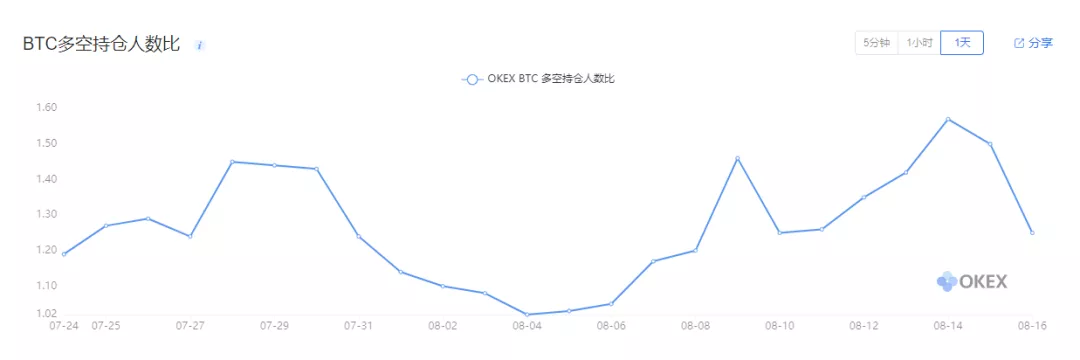Screen dimensions: 1080x360
Task: Click the lowest data point at 08-04
Action: click(527, 315)
